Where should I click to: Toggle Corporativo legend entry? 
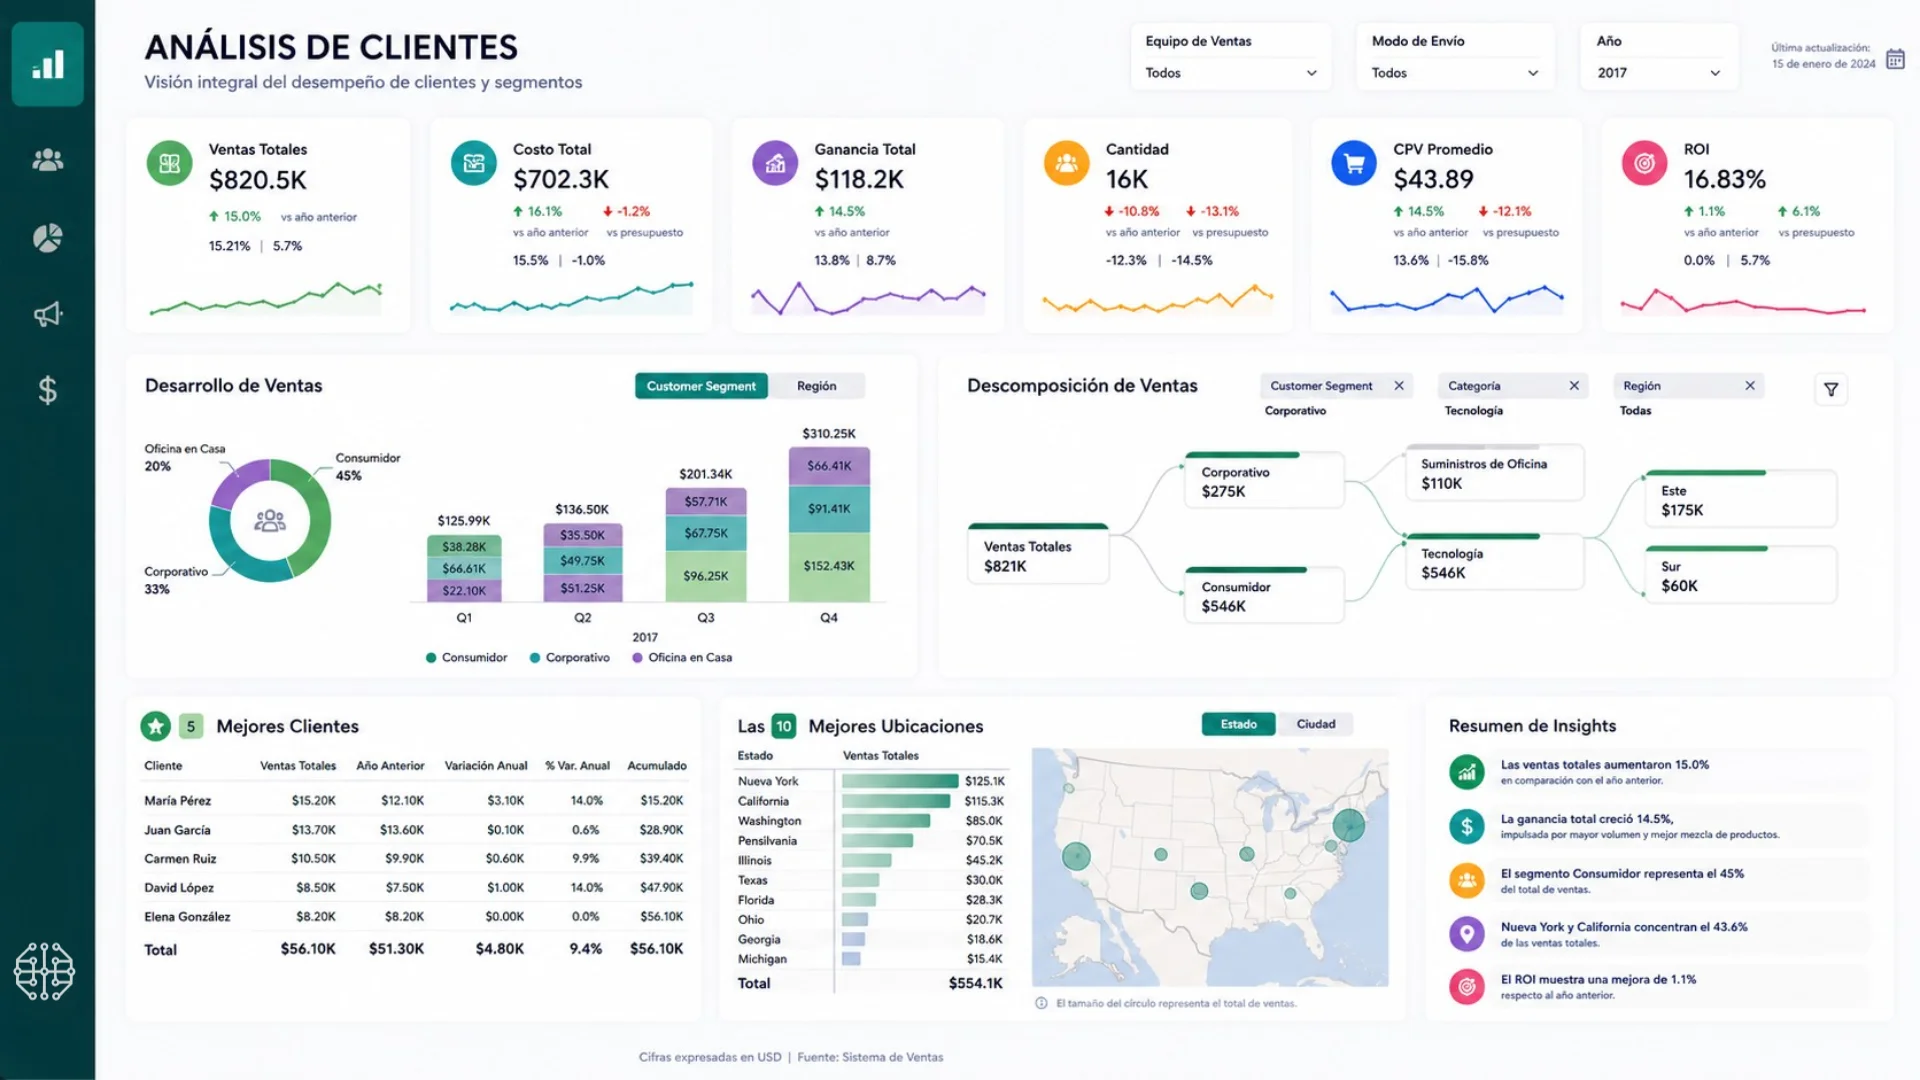(x=569, y=658)
